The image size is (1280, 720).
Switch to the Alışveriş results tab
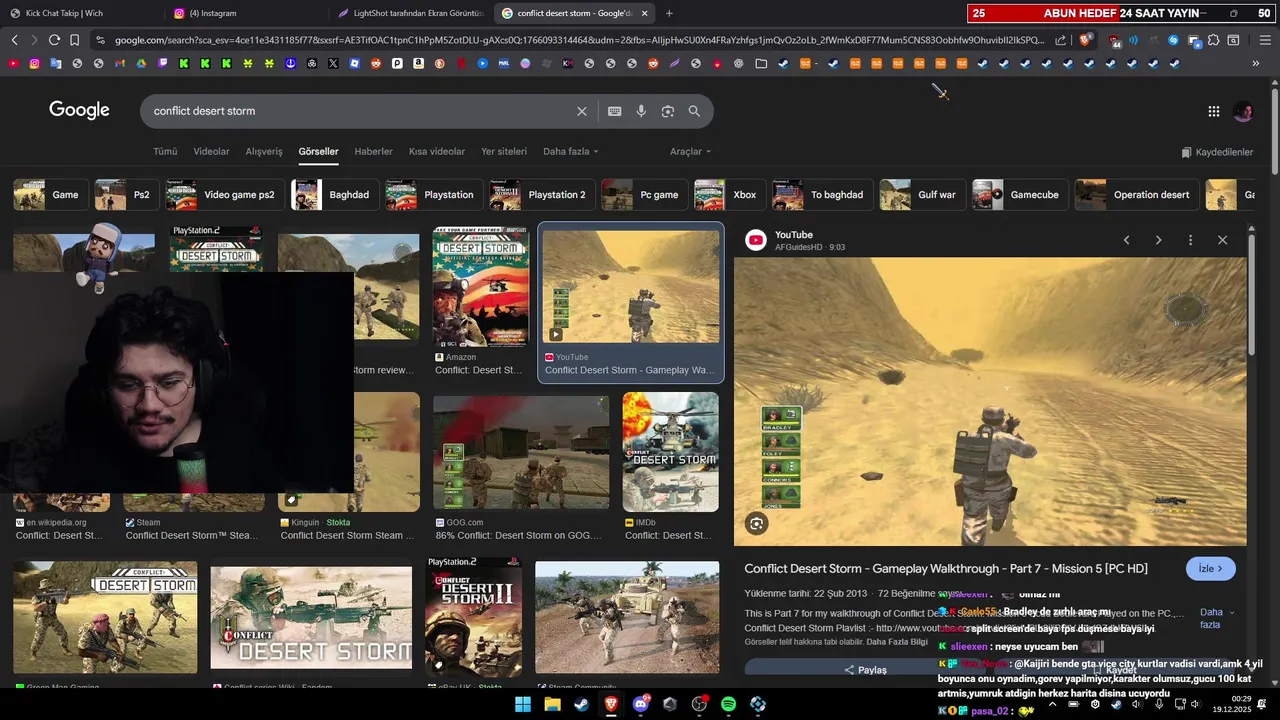pyautogui.click(x=264, y=152)
